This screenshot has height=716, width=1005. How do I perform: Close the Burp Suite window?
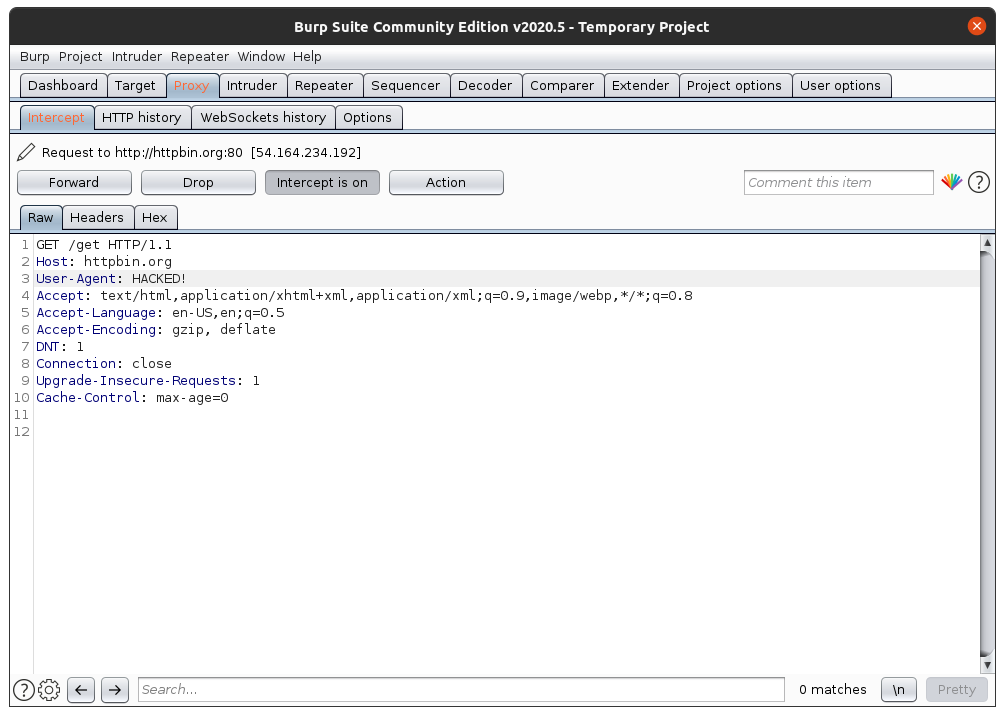click(976, 27)
